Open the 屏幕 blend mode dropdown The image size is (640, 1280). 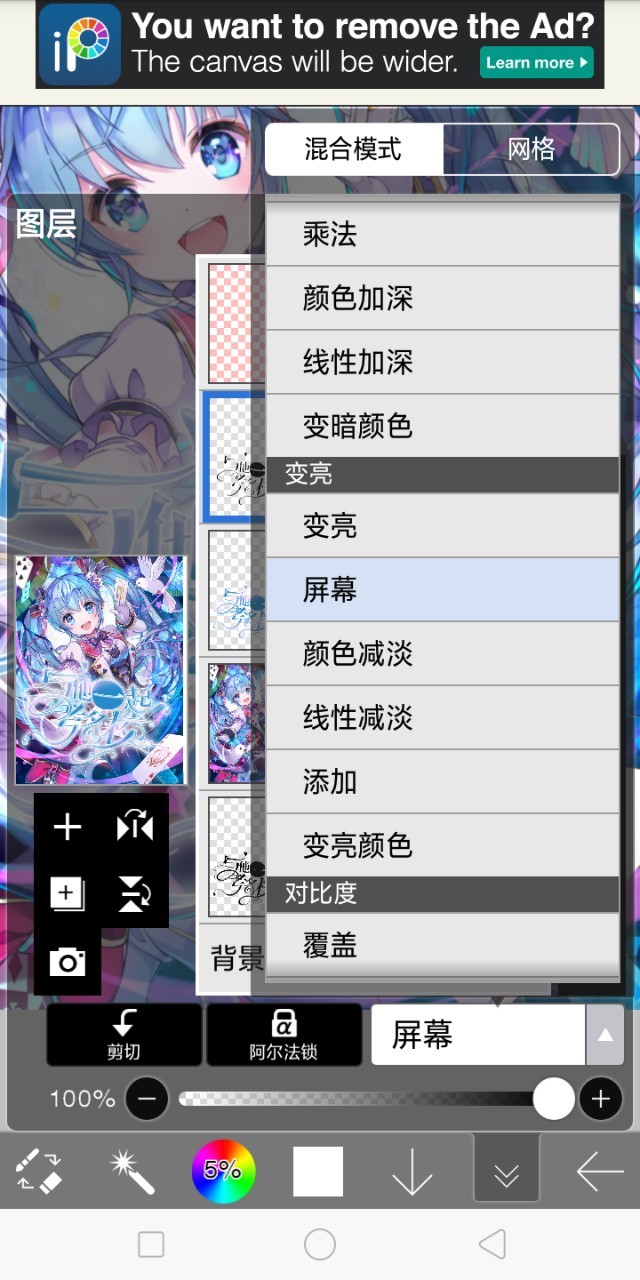pyautogui.click(x=478, y=1035)
